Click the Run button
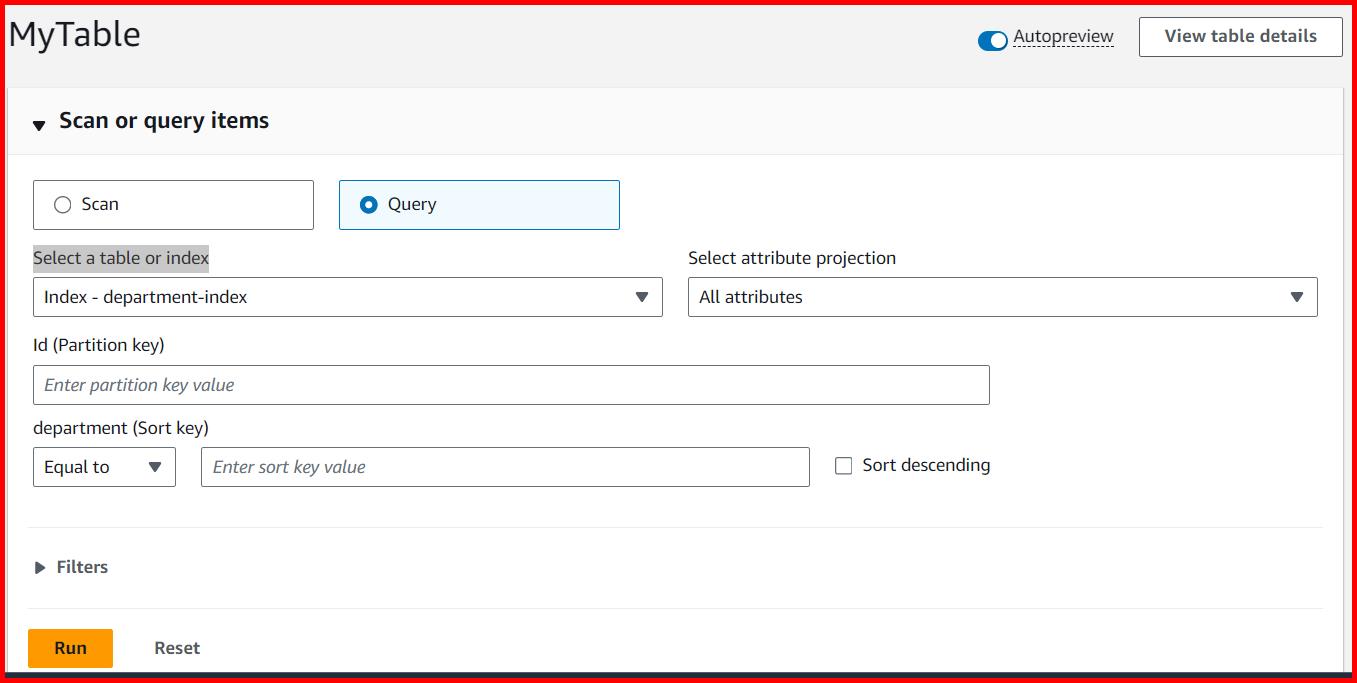This screenshot has width=1357, height=683. point(70,648)
